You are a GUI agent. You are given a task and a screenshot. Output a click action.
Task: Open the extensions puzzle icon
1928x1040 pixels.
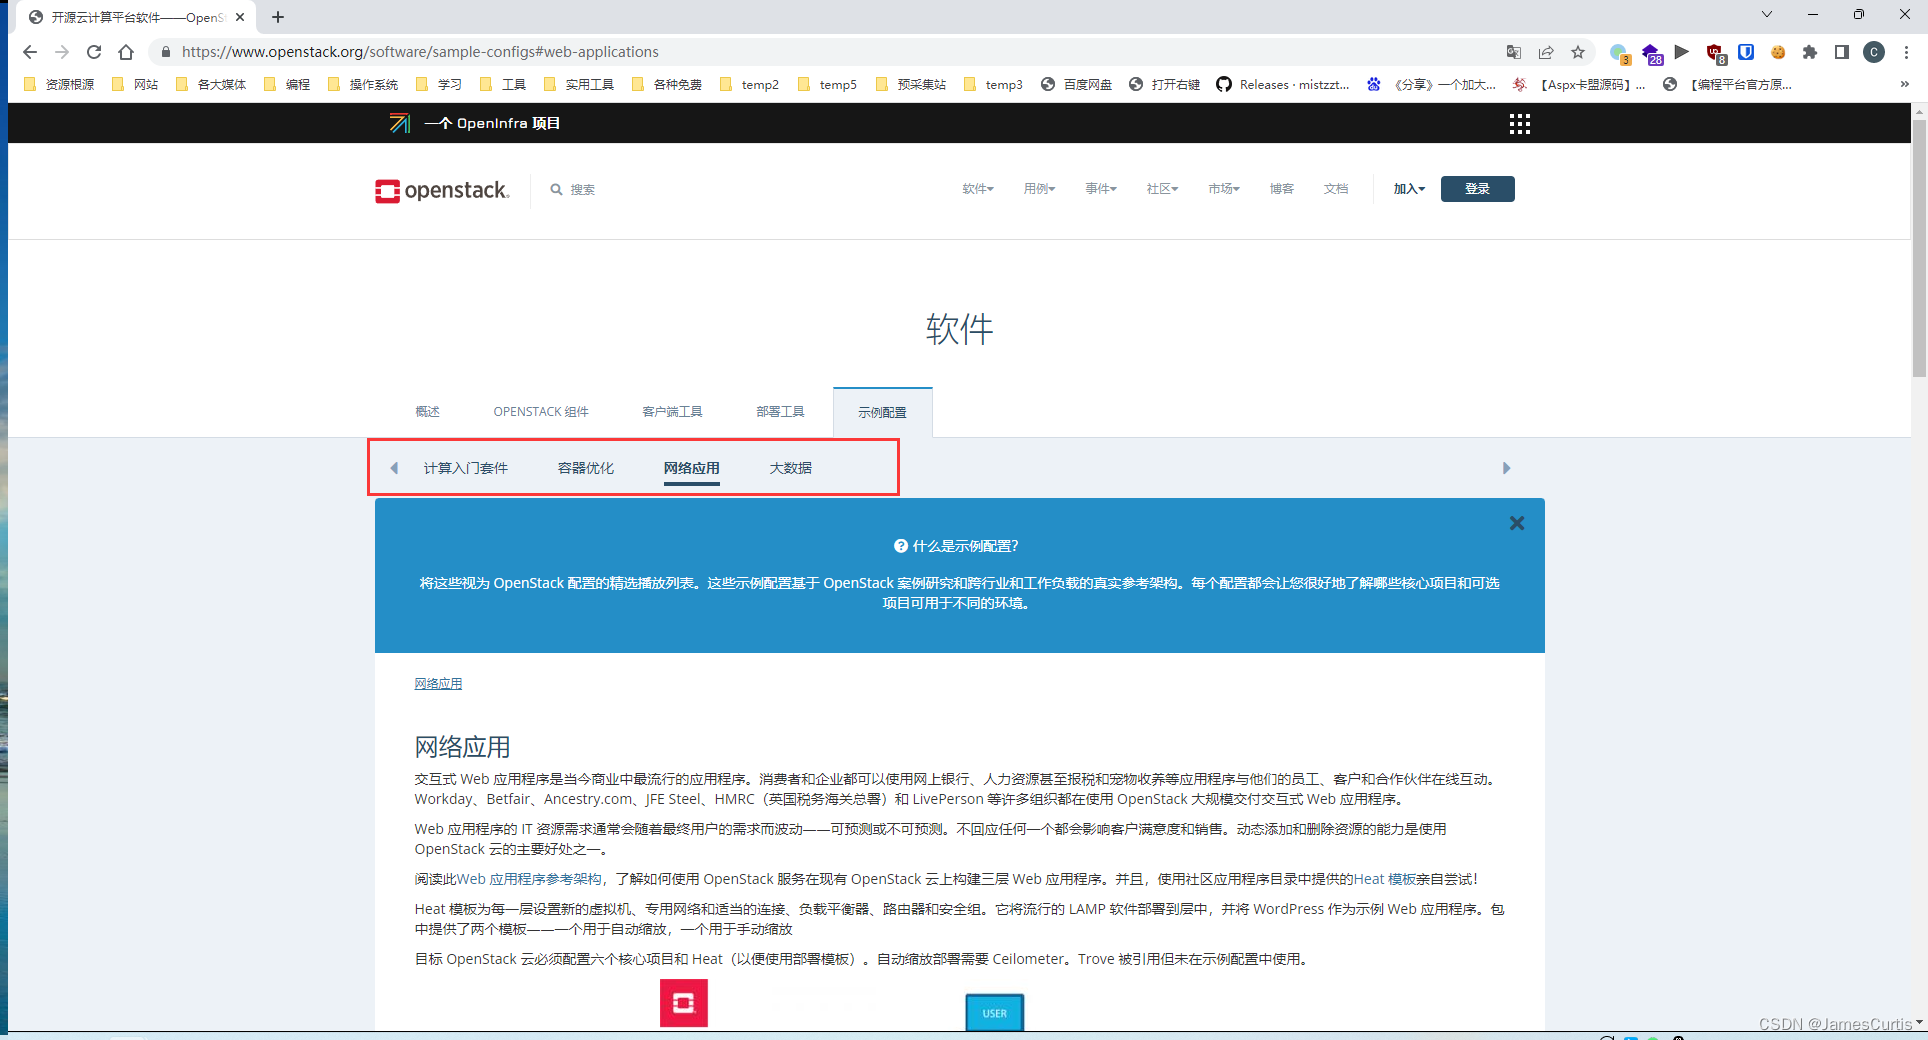(1810, 52)
